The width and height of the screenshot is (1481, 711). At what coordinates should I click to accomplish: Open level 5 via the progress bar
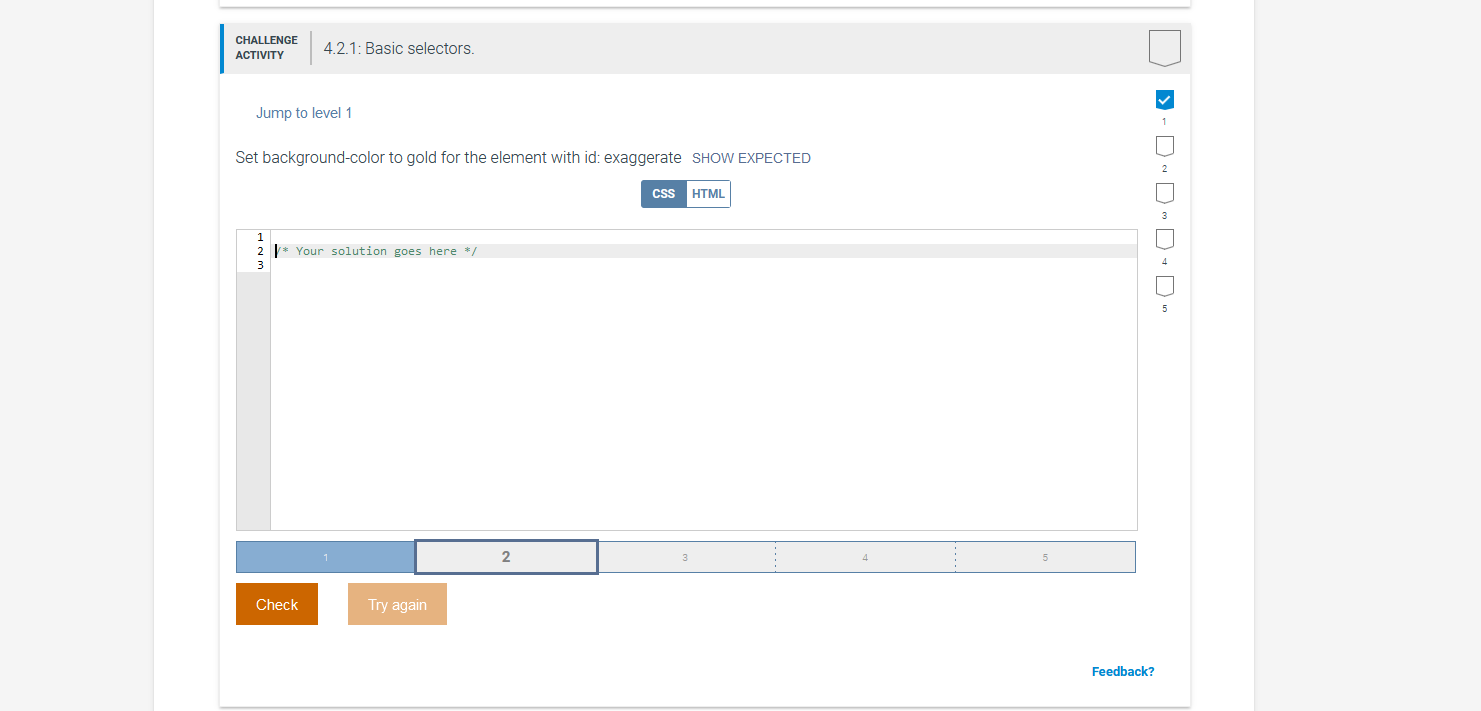click(1045, 556)
